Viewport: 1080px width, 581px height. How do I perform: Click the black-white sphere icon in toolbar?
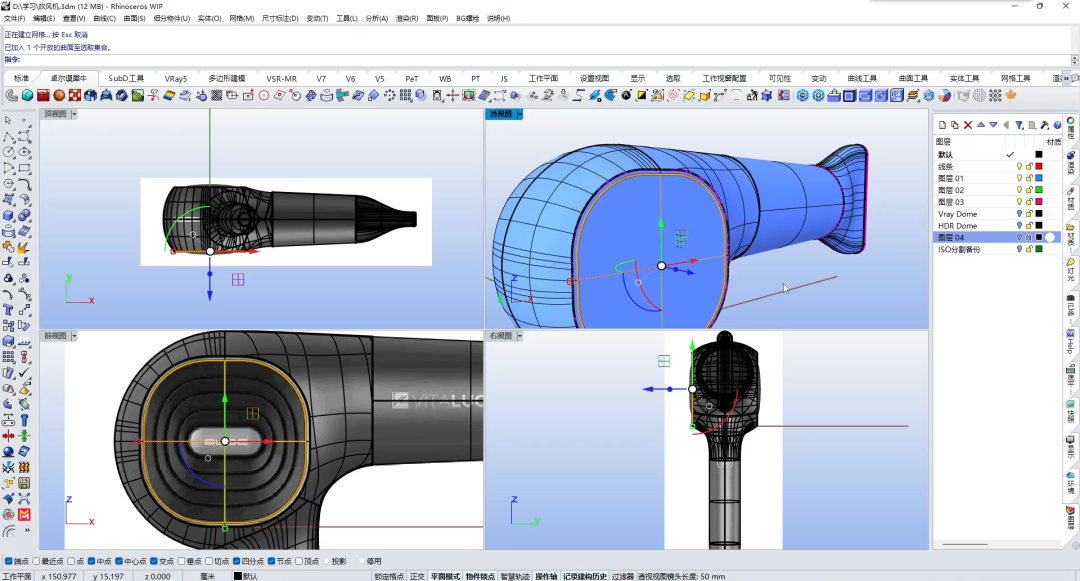pyautogui.click(x=626, y=96)
